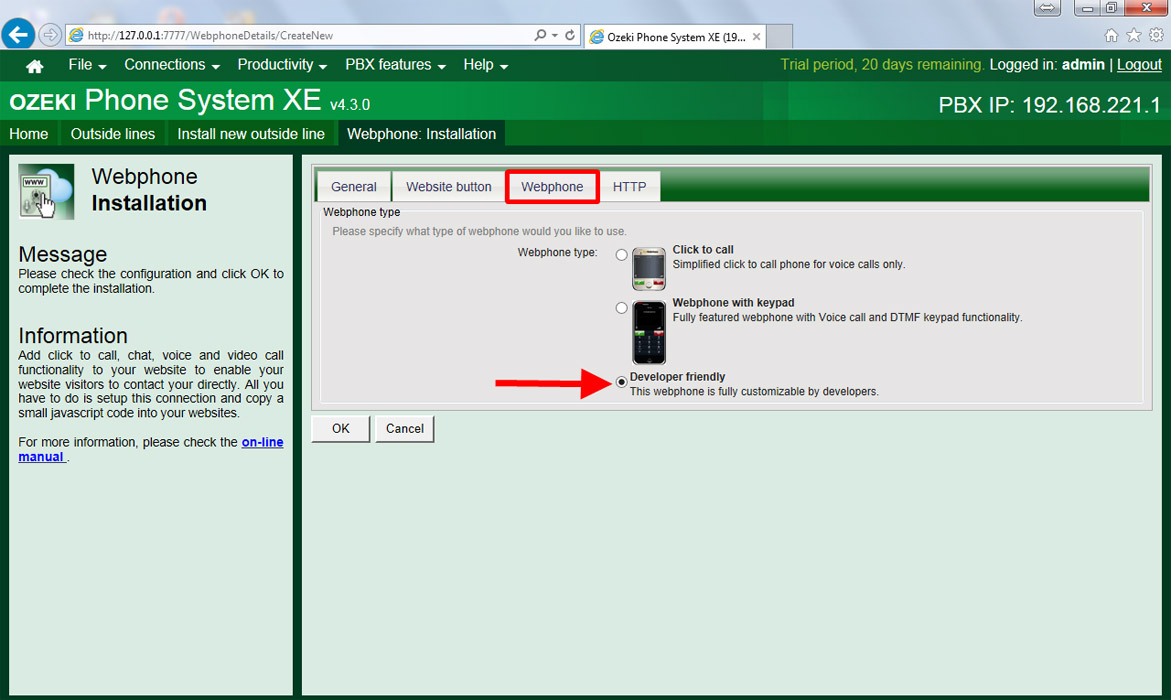Switch to the Website button tab
Screen dimensions: 1171x700
[x=448, y=187]
